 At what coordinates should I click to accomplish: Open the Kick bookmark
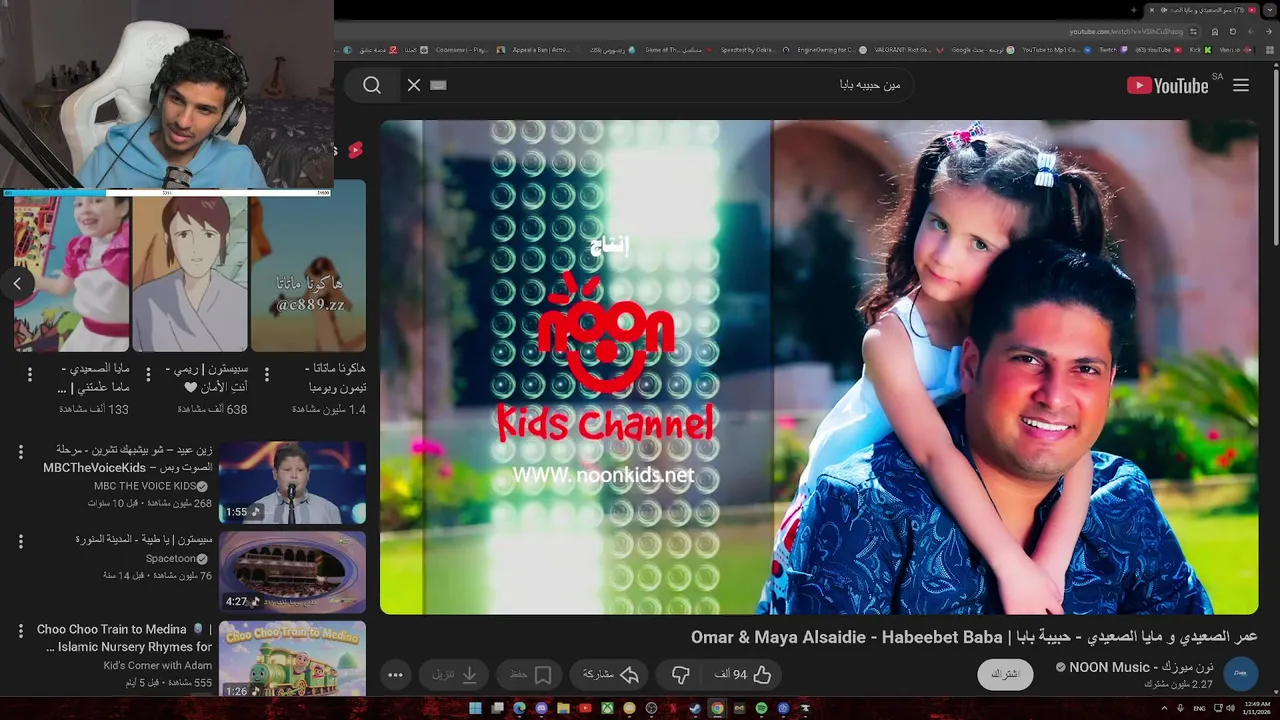[x=1201, y=49]
